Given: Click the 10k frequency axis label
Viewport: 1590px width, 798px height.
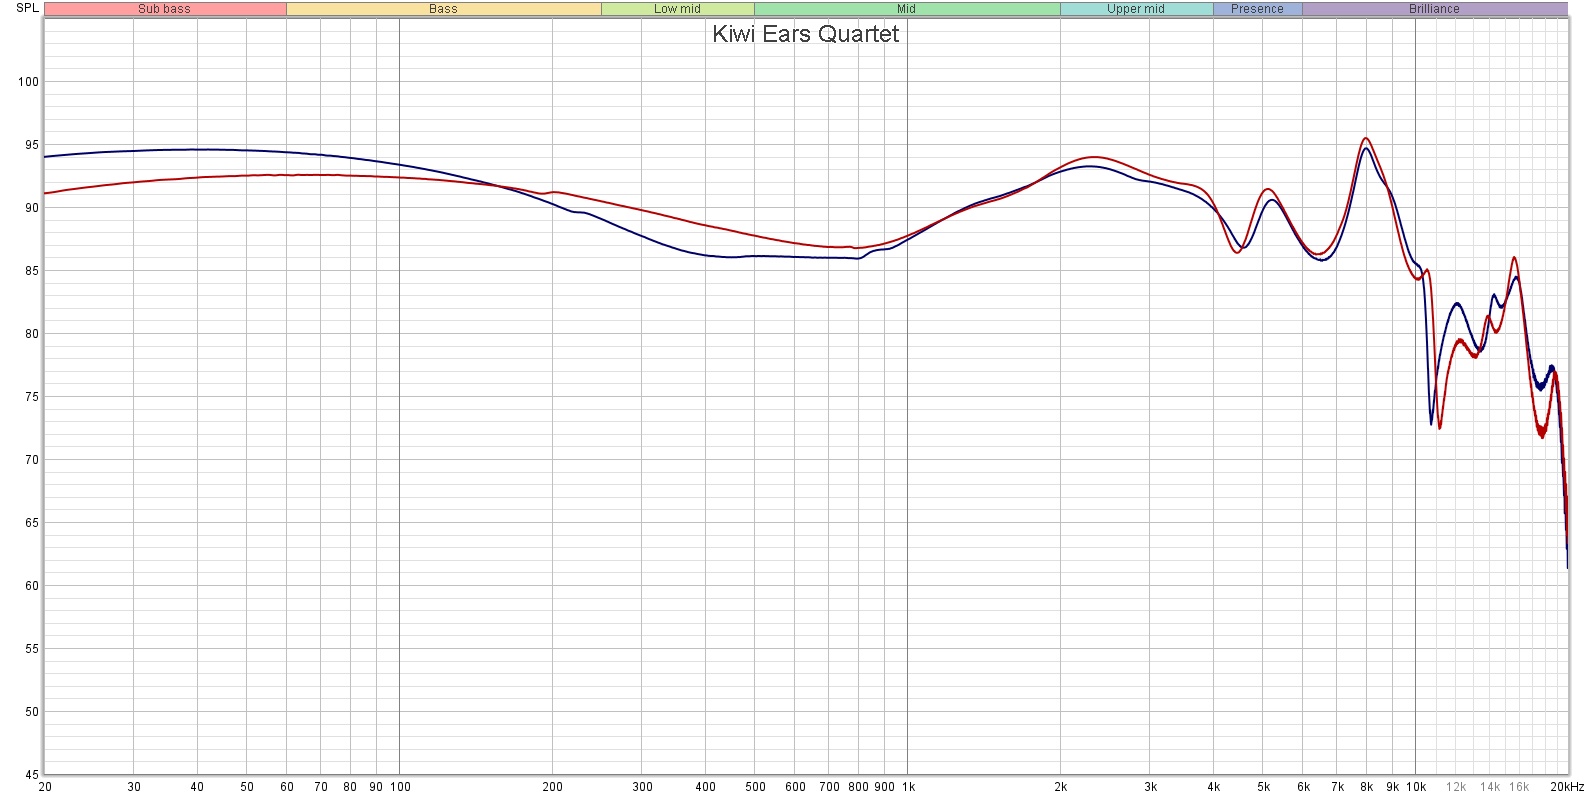Looking at the screenshot, I should 1416,787.
